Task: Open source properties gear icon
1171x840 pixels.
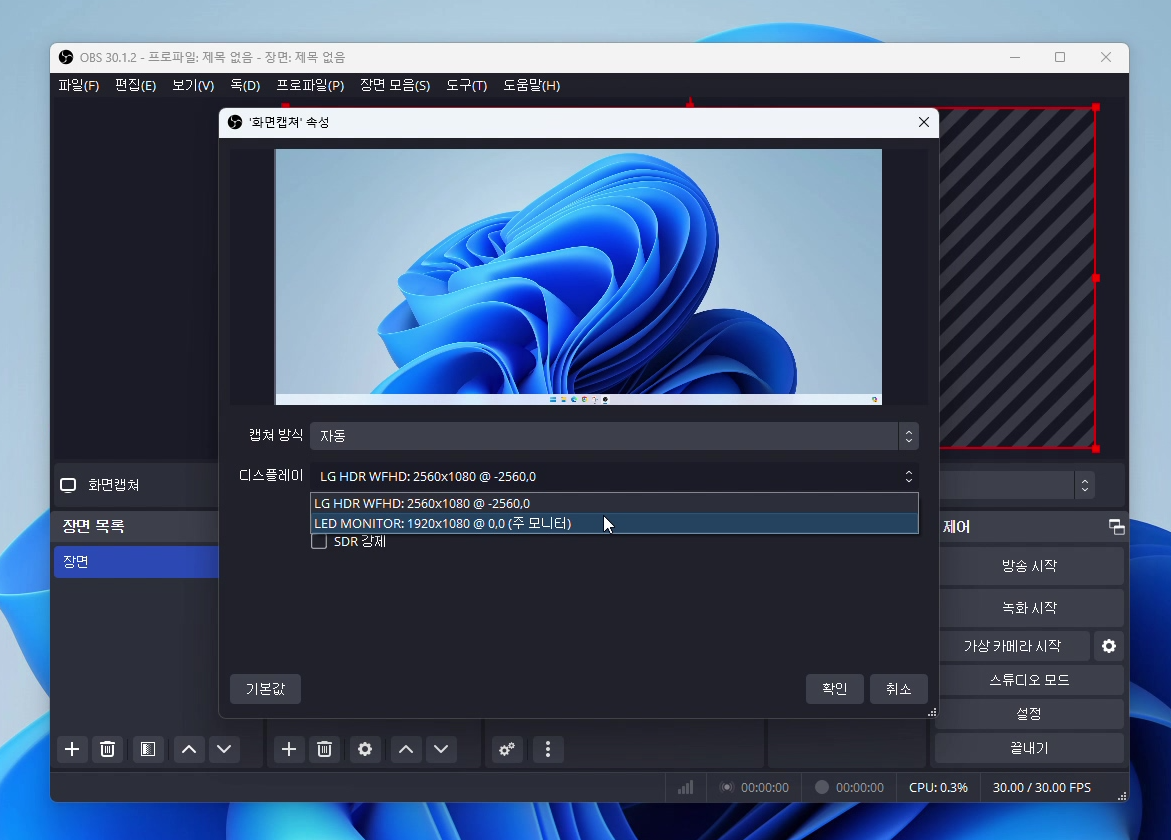Action: coord(364,749)
